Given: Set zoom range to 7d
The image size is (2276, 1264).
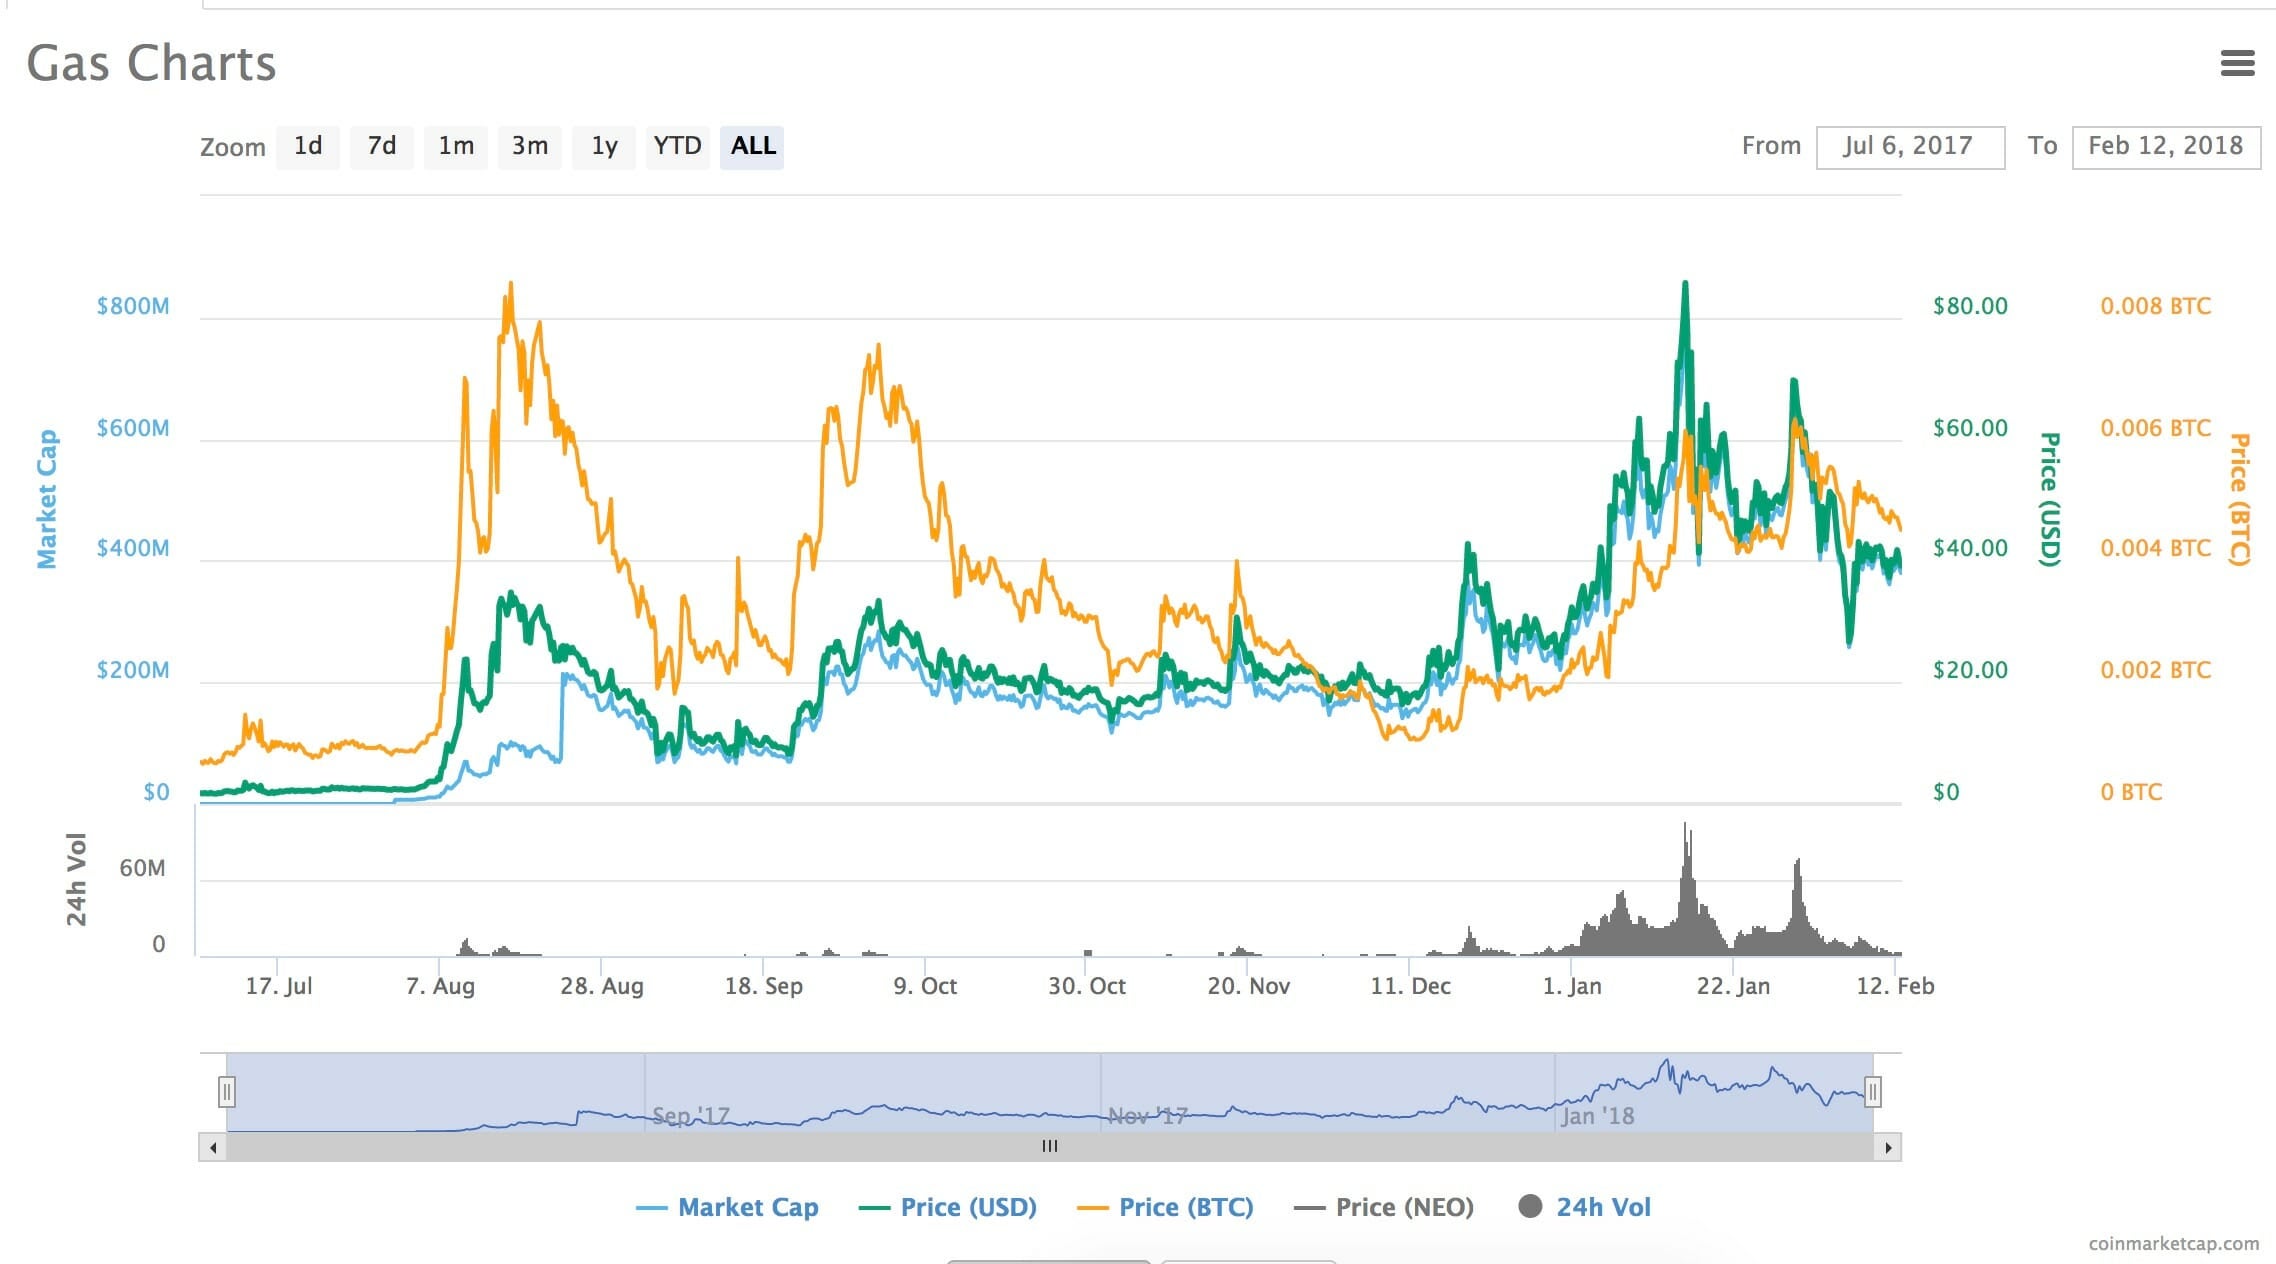Looking at the screenshot, I should click(x=381, y=146).
